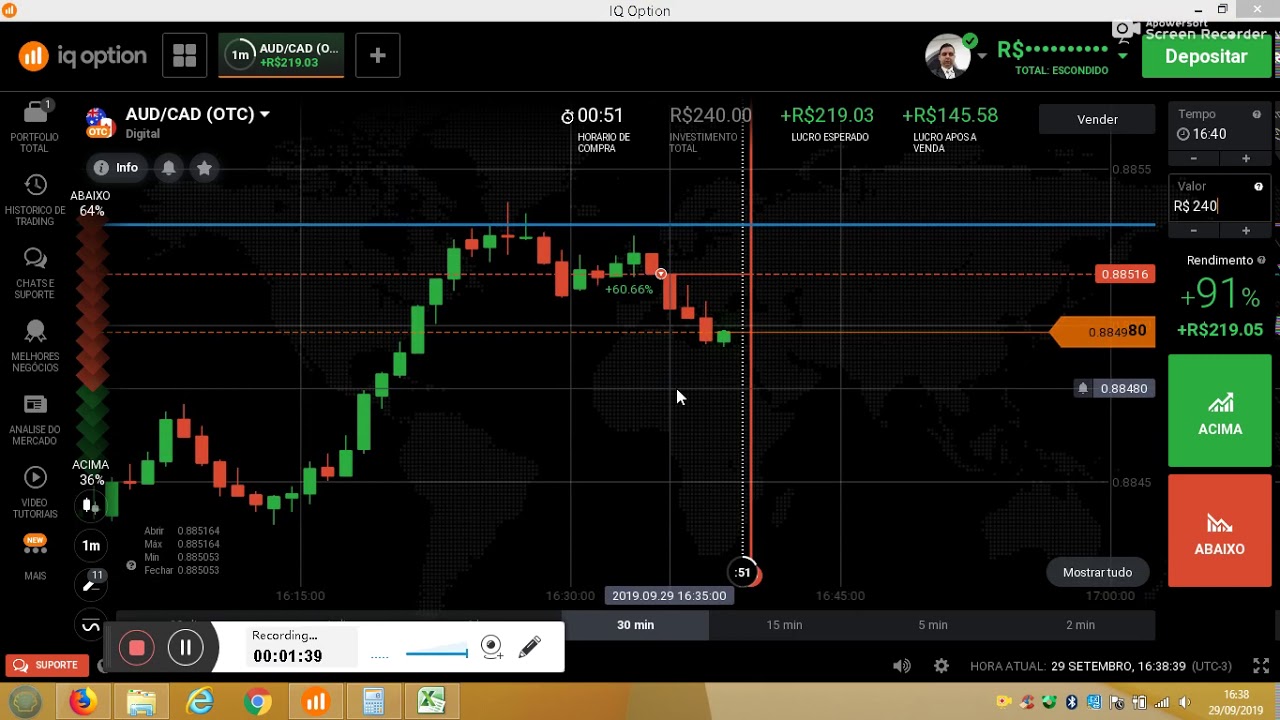This screenshot has width=1280, height=720.
Task: Open Excel from the taskbar
Action: click(431, 702)
